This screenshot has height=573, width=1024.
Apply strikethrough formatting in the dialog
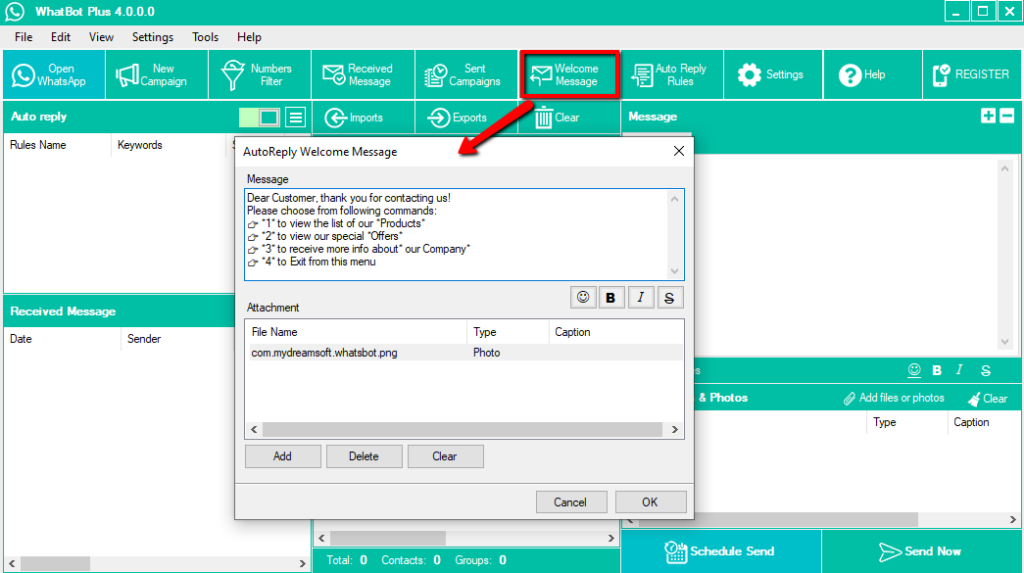668,298
